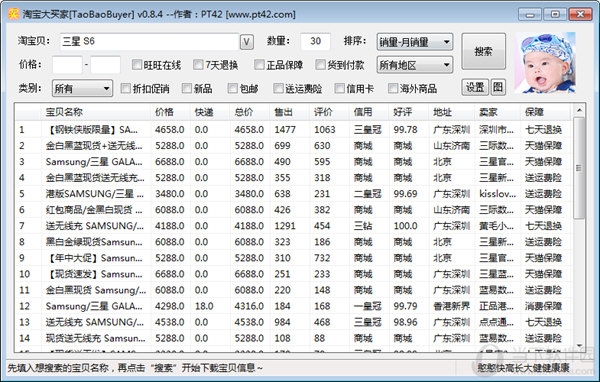Select row 9 【年中大促】Samsun...
The height and width of the screenshot is (382, 600).
(x=294, y=258)
